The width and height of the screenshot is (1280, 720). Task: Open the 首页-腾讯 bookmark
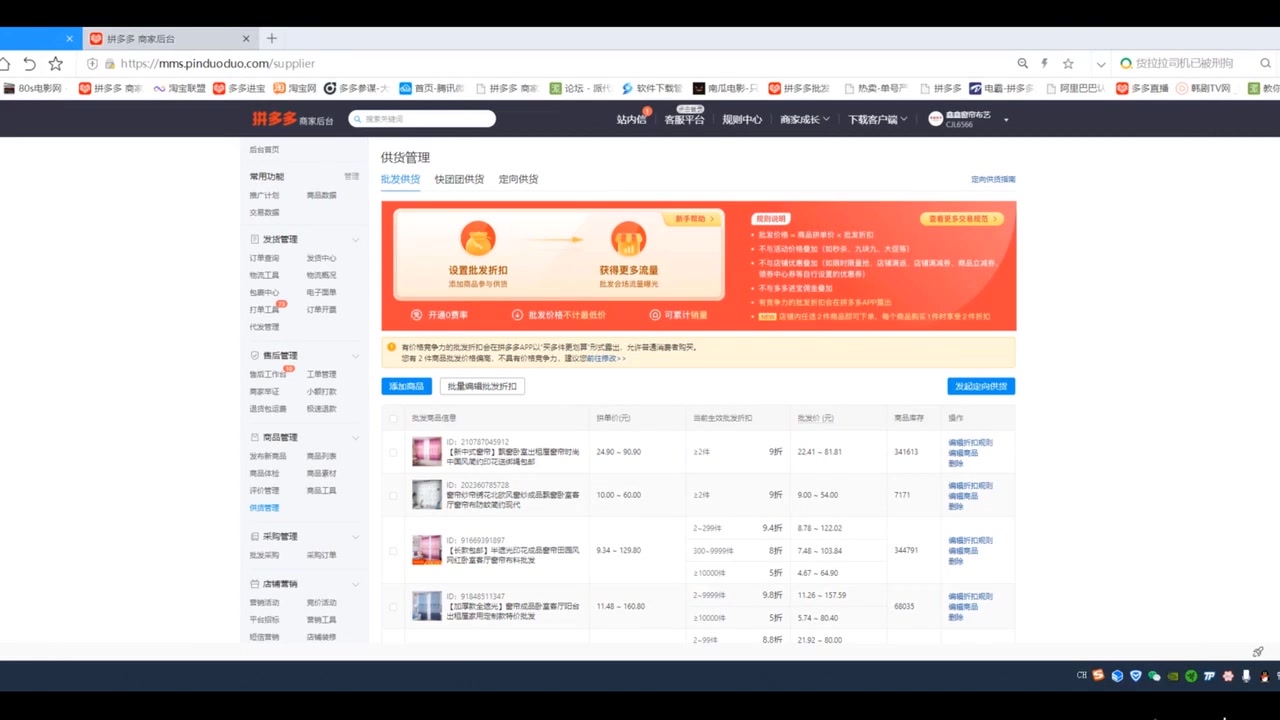pyautogui.click(x=432, y=88)
